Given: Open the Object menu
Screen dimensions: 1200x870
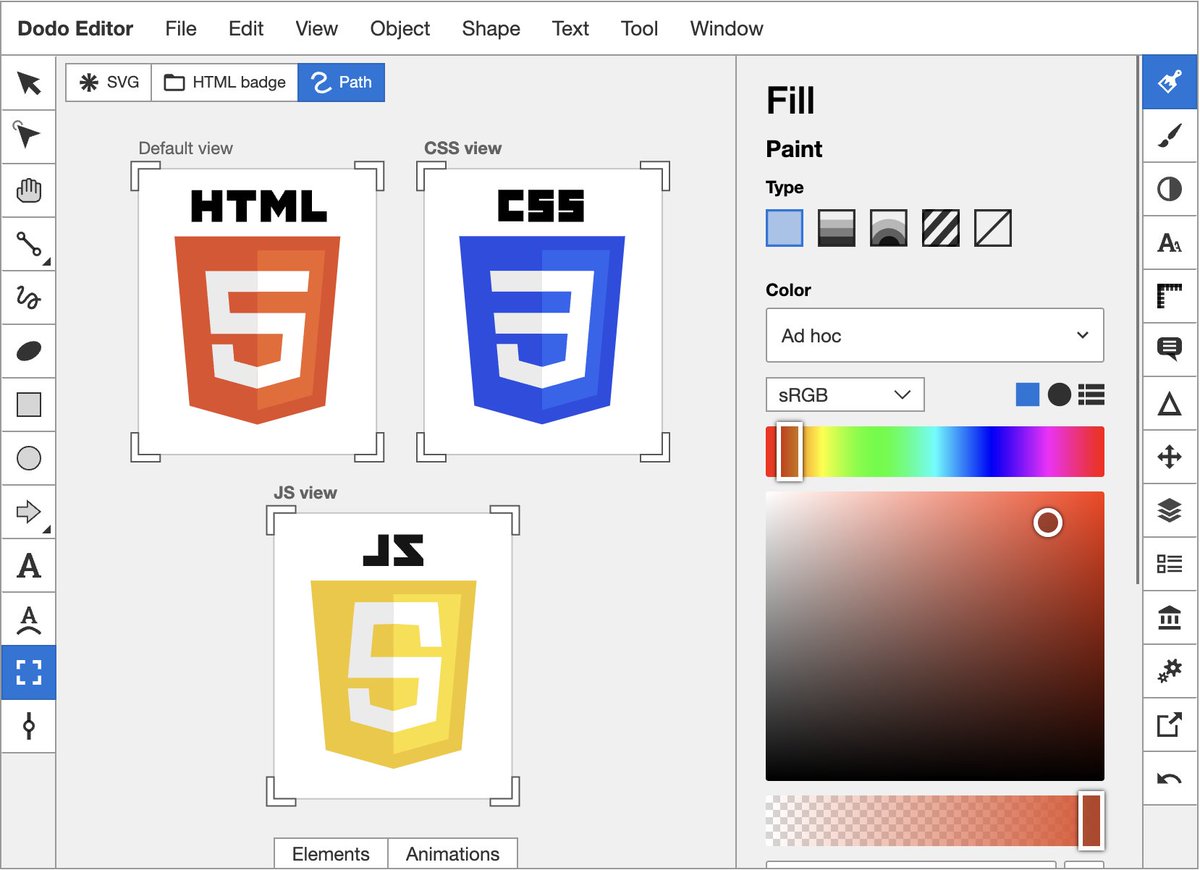Looking at the screenshot, I should 400,28.
